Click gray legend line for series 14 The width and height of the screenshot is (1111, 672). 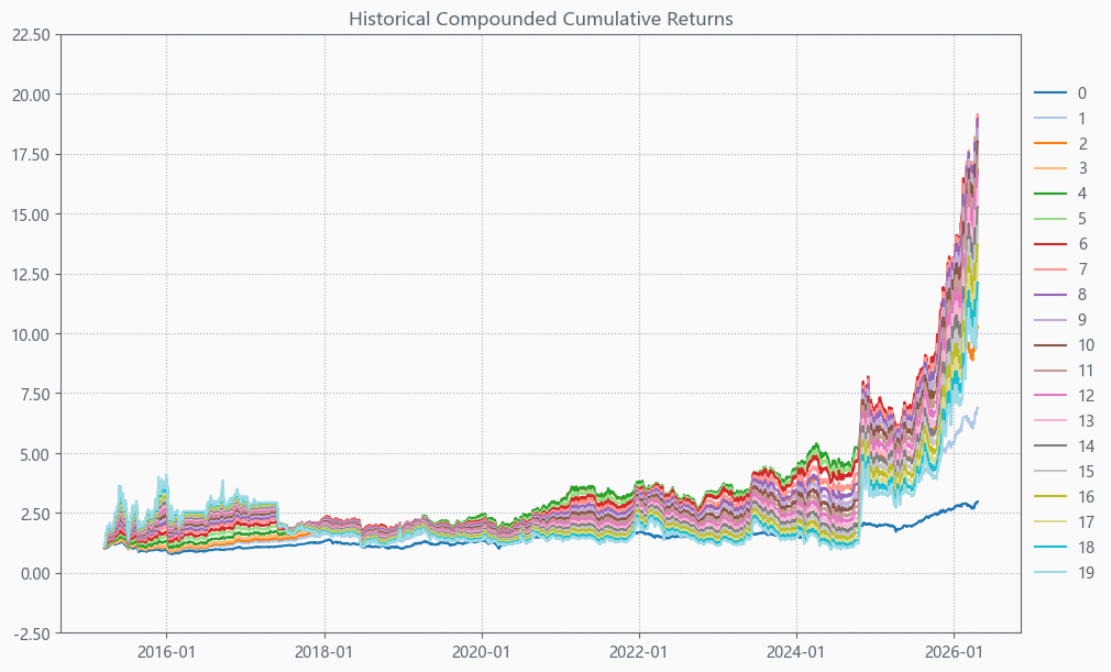[x=1050, y=446]
